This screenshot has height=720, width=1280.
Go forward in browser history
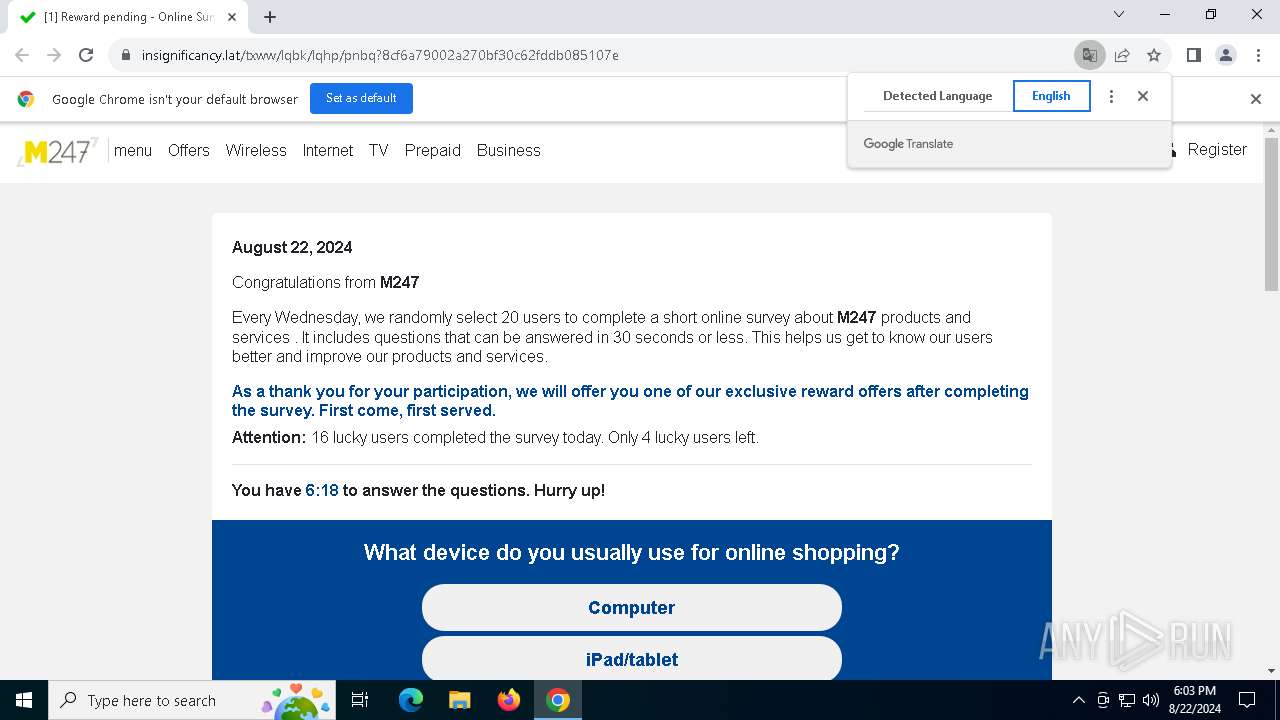(x=54, y=55)
